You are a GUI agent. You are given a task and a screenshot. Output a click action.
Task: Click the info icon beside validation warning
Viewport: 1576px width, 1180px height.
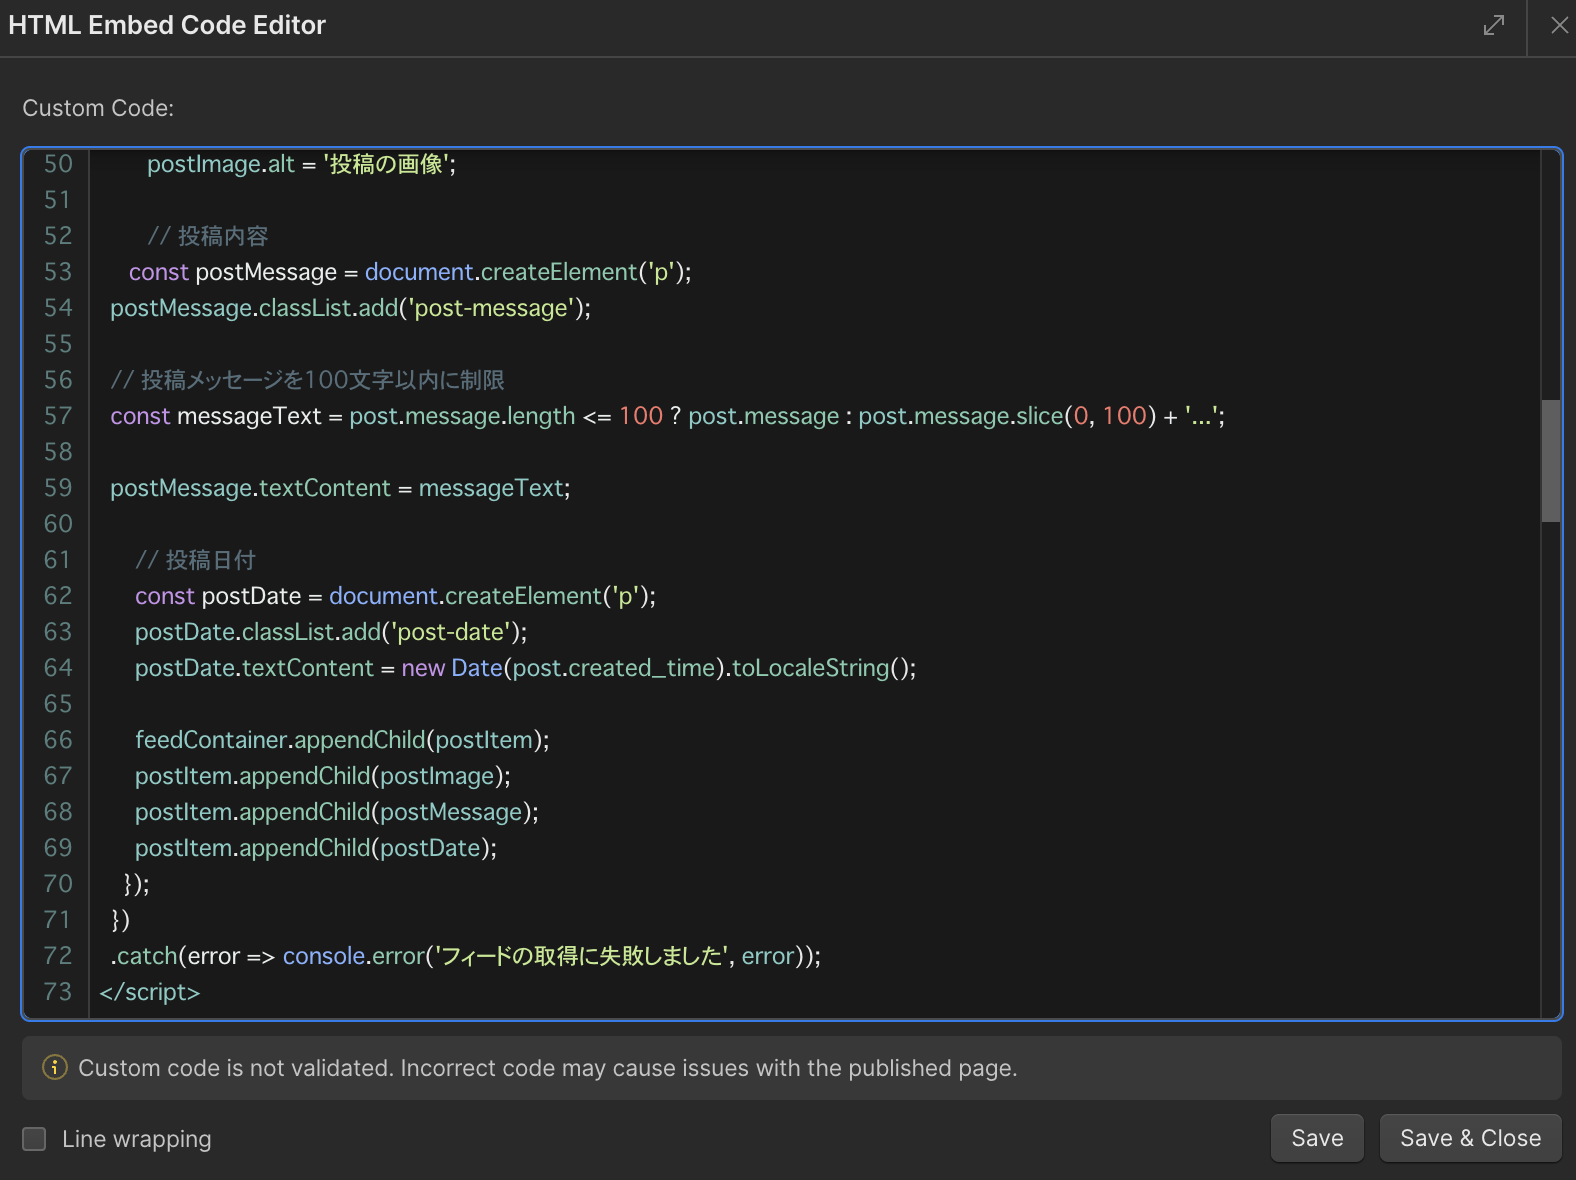click(x=55, y=1067)
